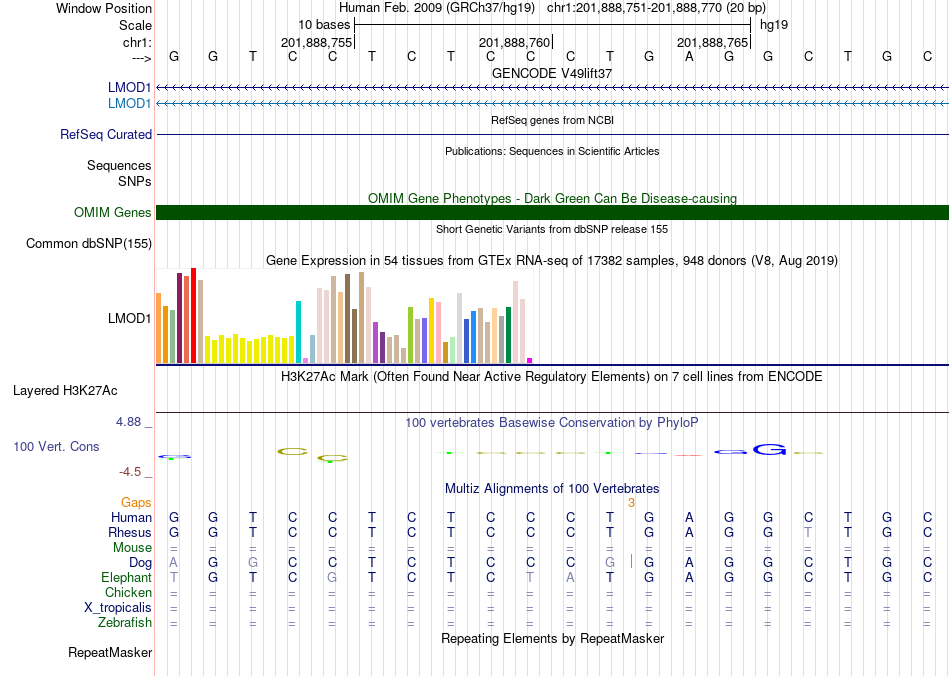
Task: Click the orange insertion mark in Dog row
Action: click(x=631, y=561)
